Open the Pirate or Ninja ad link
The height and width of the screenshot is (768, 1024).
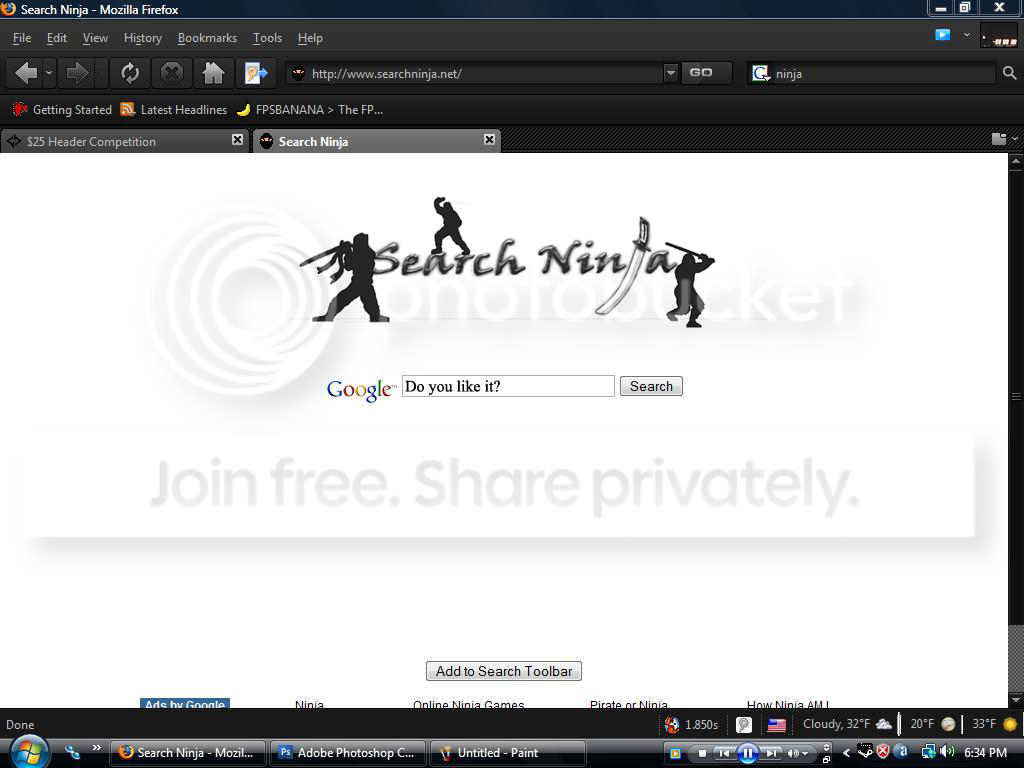tap(628, 705)
